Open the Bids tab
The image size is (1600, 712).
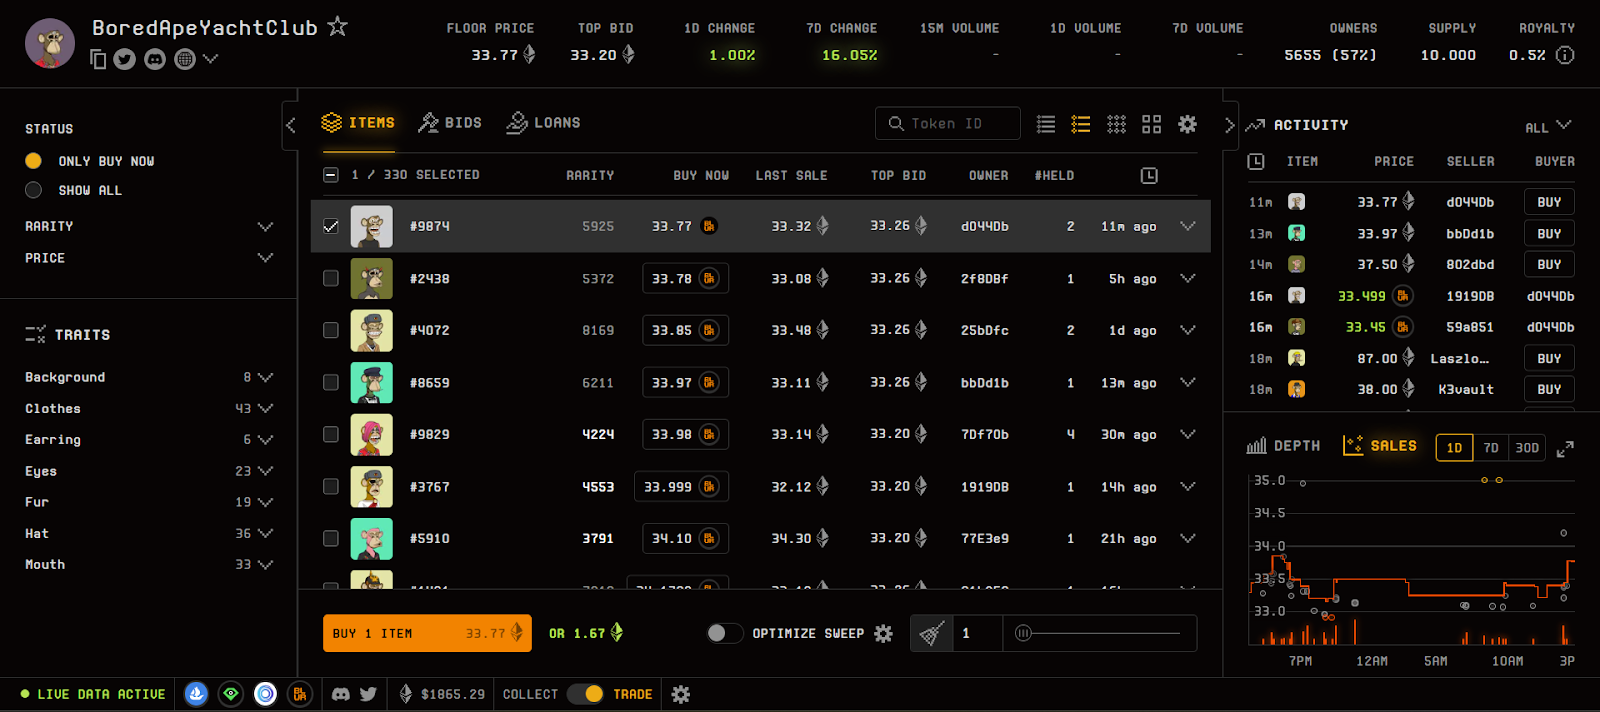pos(450,123)
